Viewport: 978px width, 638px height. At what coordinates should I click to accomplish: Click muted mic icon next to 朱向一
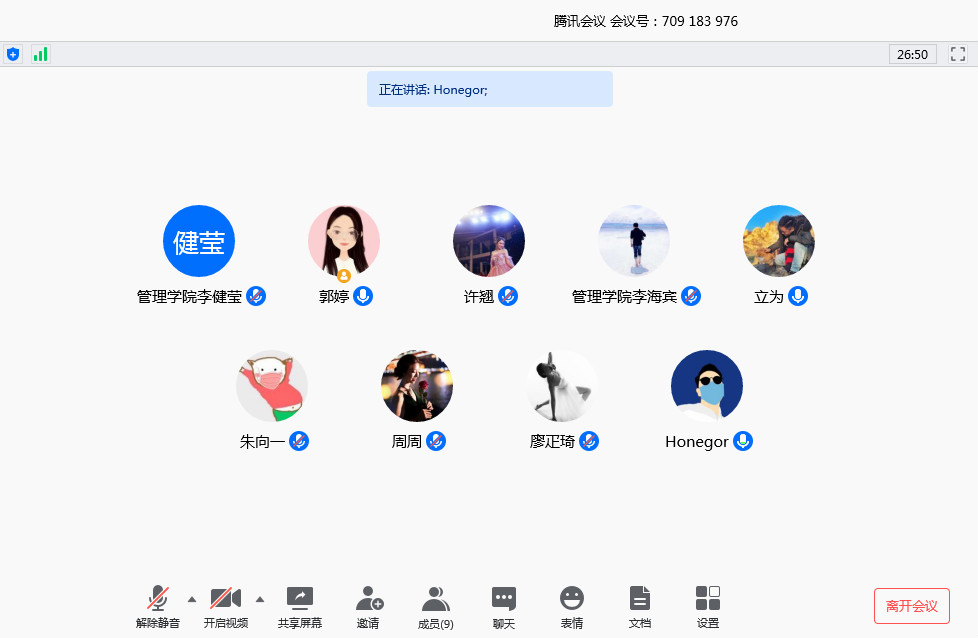tap(299, 442)
